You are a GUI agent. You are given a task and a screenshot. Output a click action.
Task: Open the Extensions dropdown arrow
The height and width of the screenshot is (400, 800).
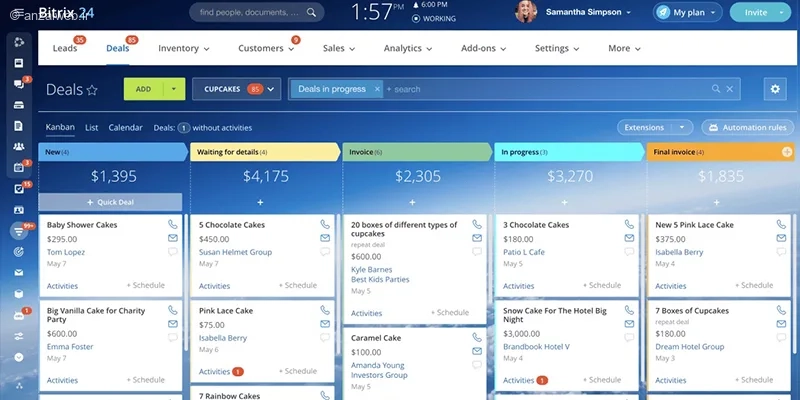click(682, 128)
